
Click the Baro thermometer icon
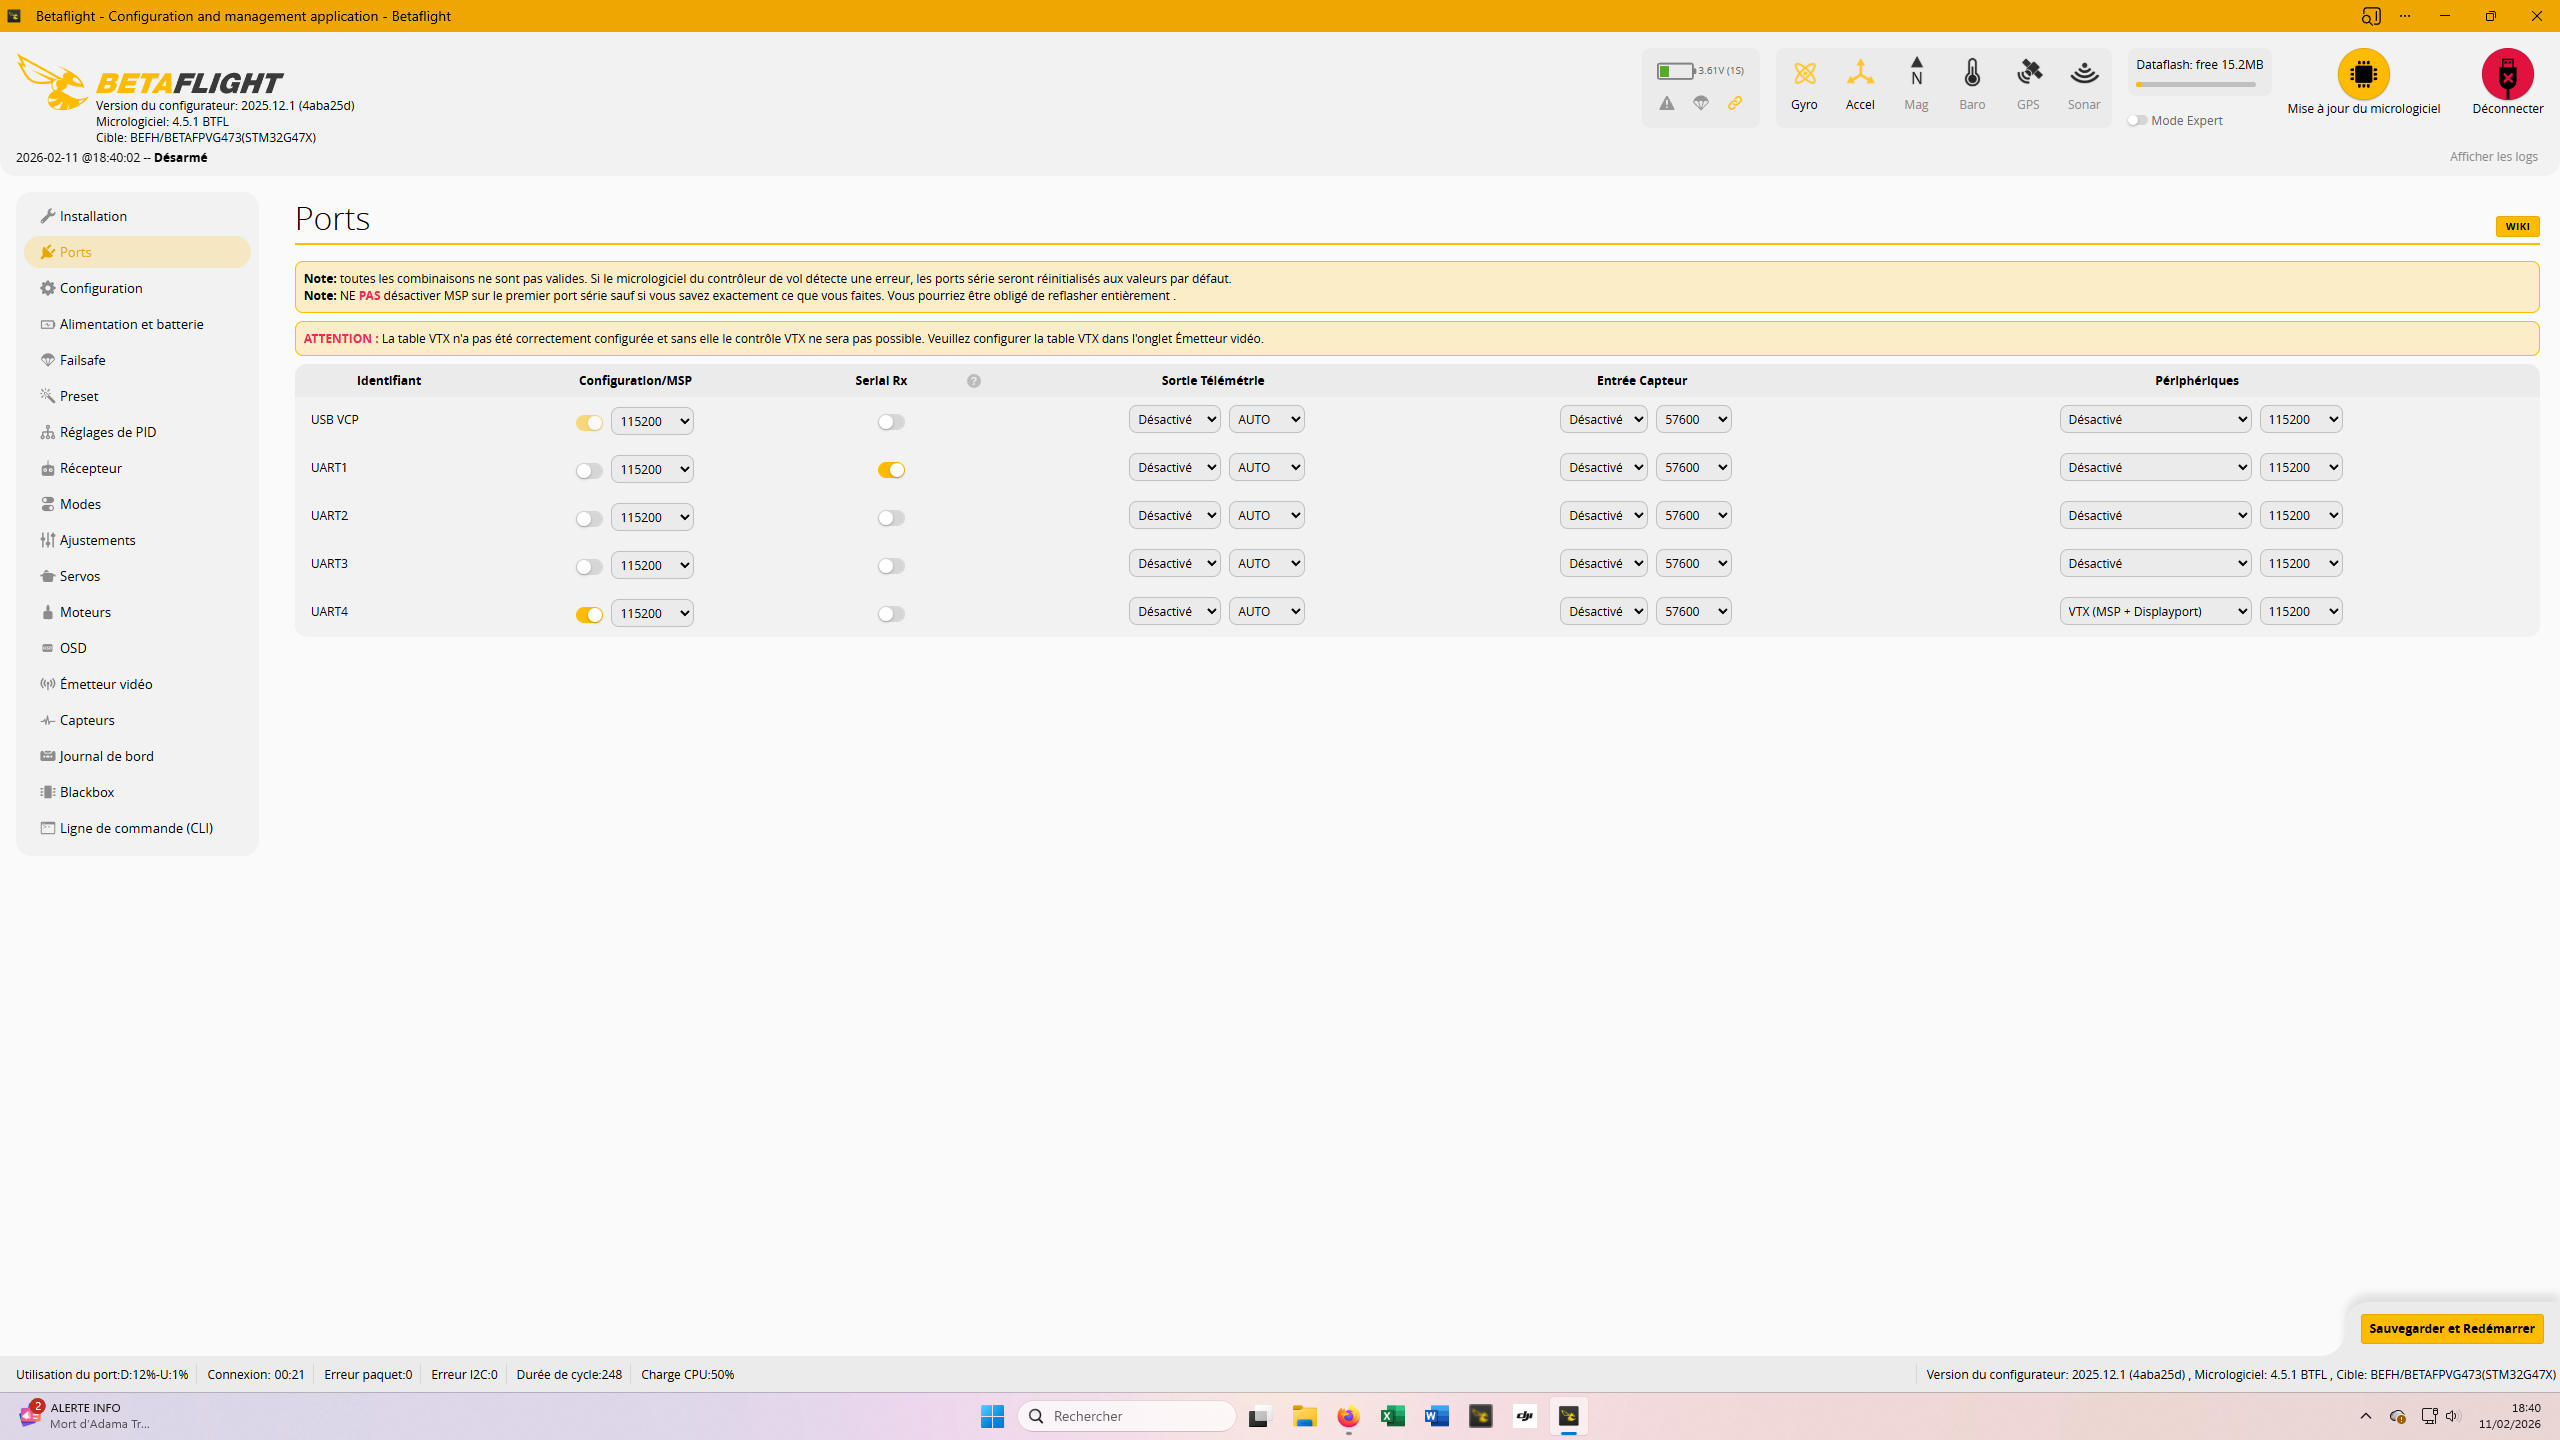[x=1972, y=74]
